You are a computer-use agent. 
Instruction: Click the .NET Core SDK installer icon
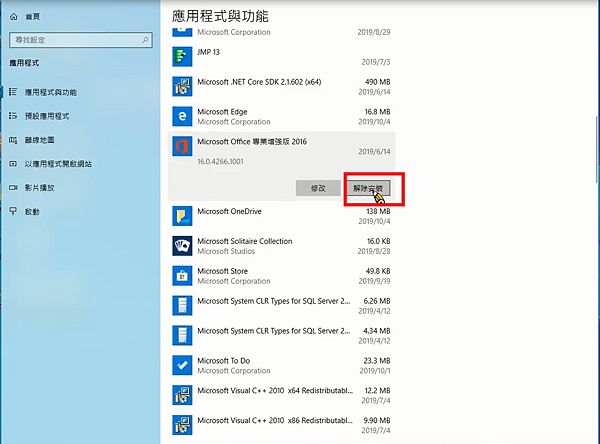pos(183,86)
